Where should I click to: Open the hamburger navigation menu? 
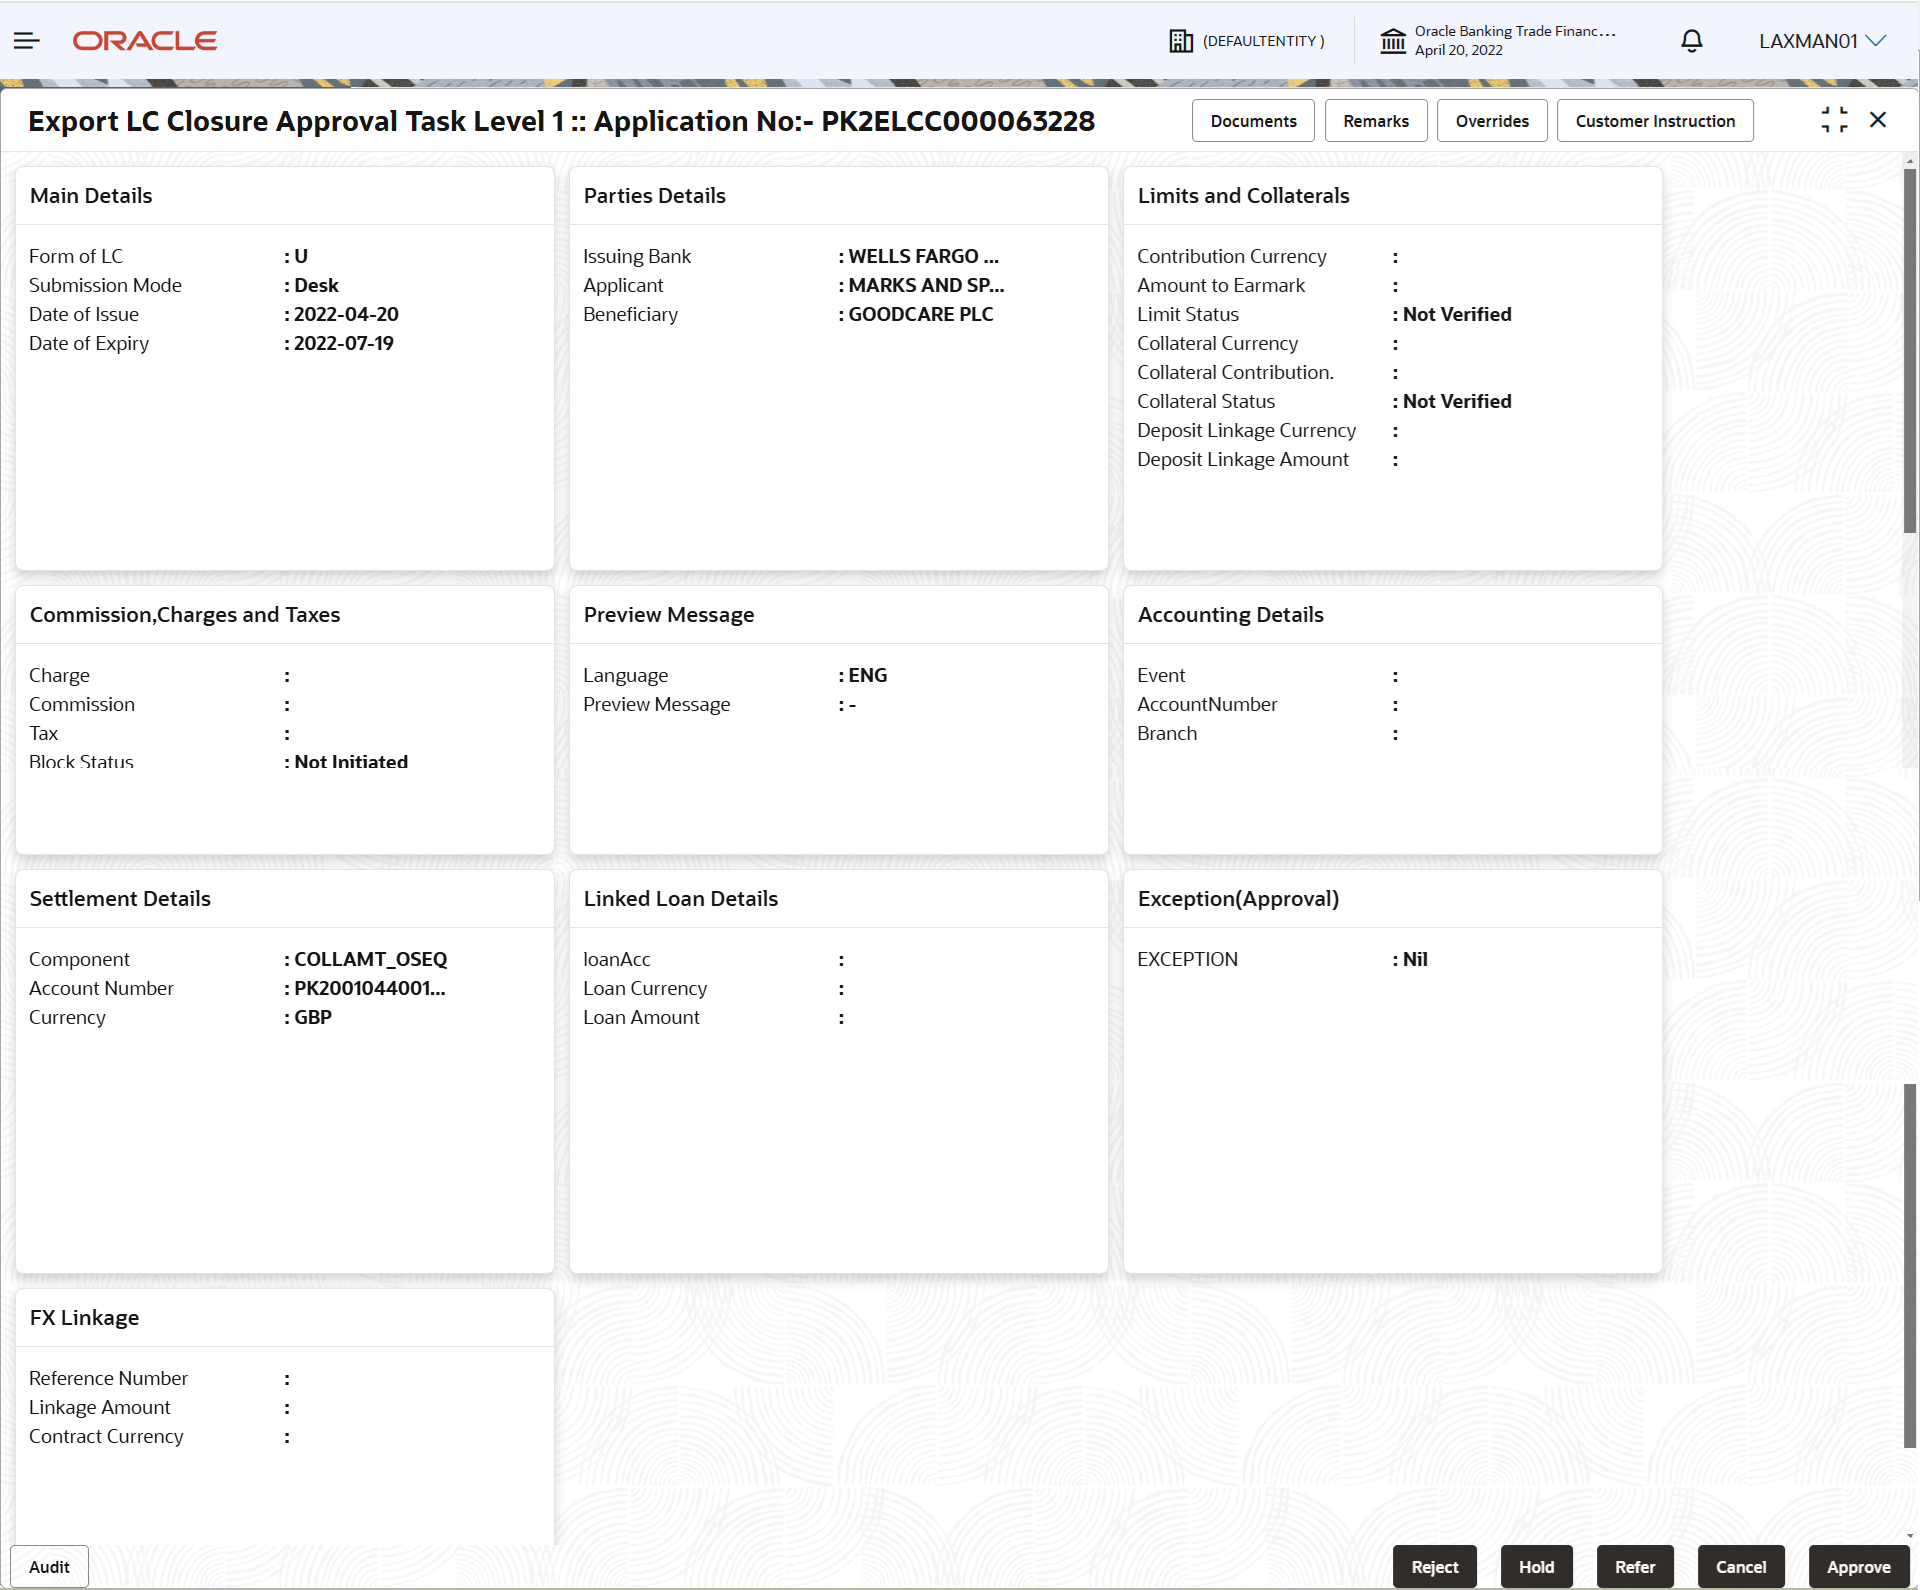pyautogui.click(x=26, y=40)
